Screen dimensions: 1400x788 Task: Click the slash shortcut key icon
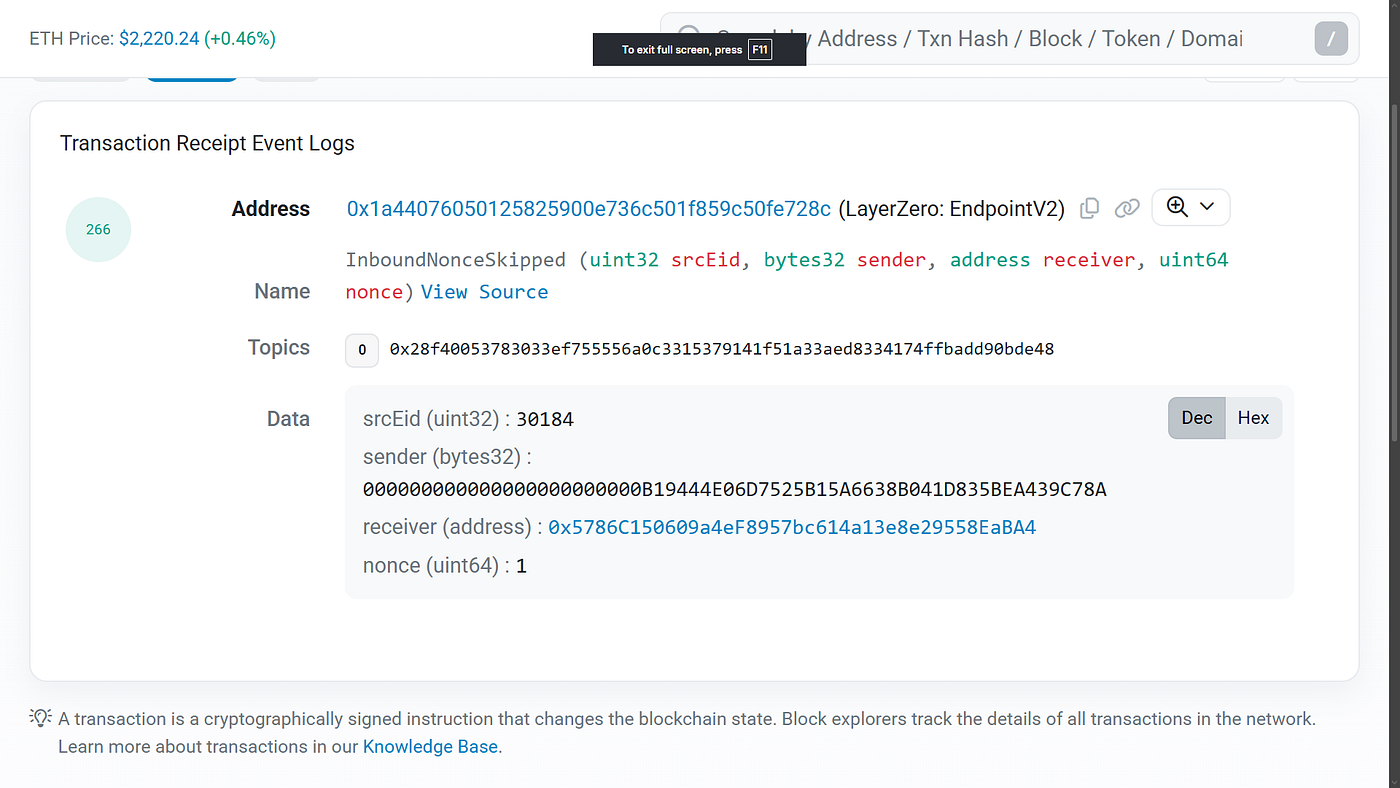pyautogui.click(x=1331, y=39)
